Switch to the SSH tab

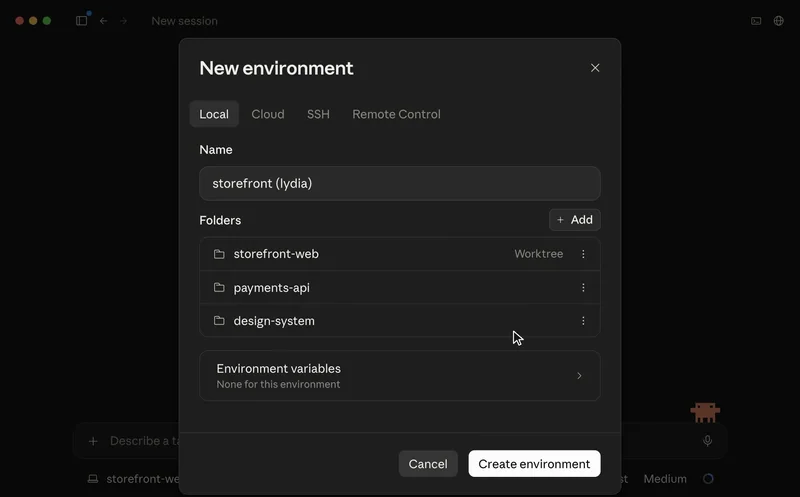pos(318,114)
